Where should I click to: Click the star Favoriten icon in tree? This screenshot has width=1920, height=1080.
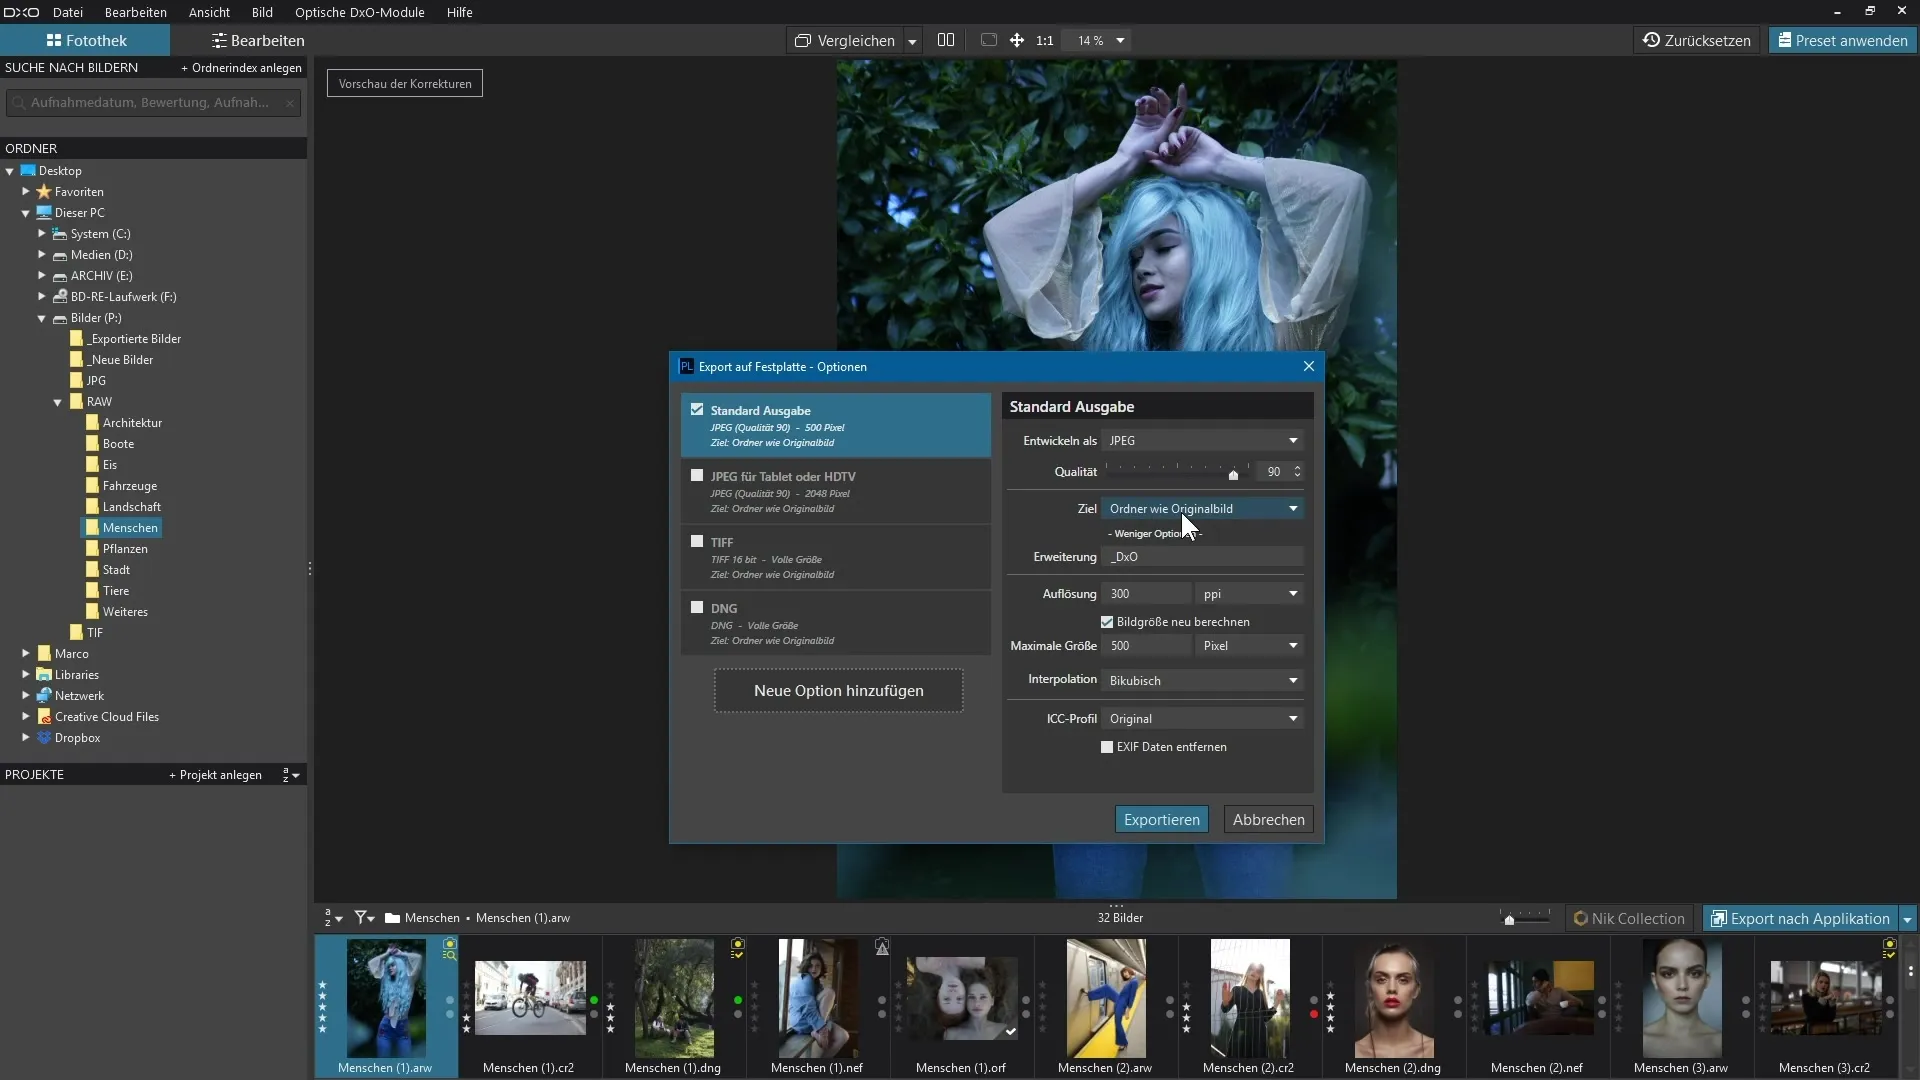pos(44,192)
